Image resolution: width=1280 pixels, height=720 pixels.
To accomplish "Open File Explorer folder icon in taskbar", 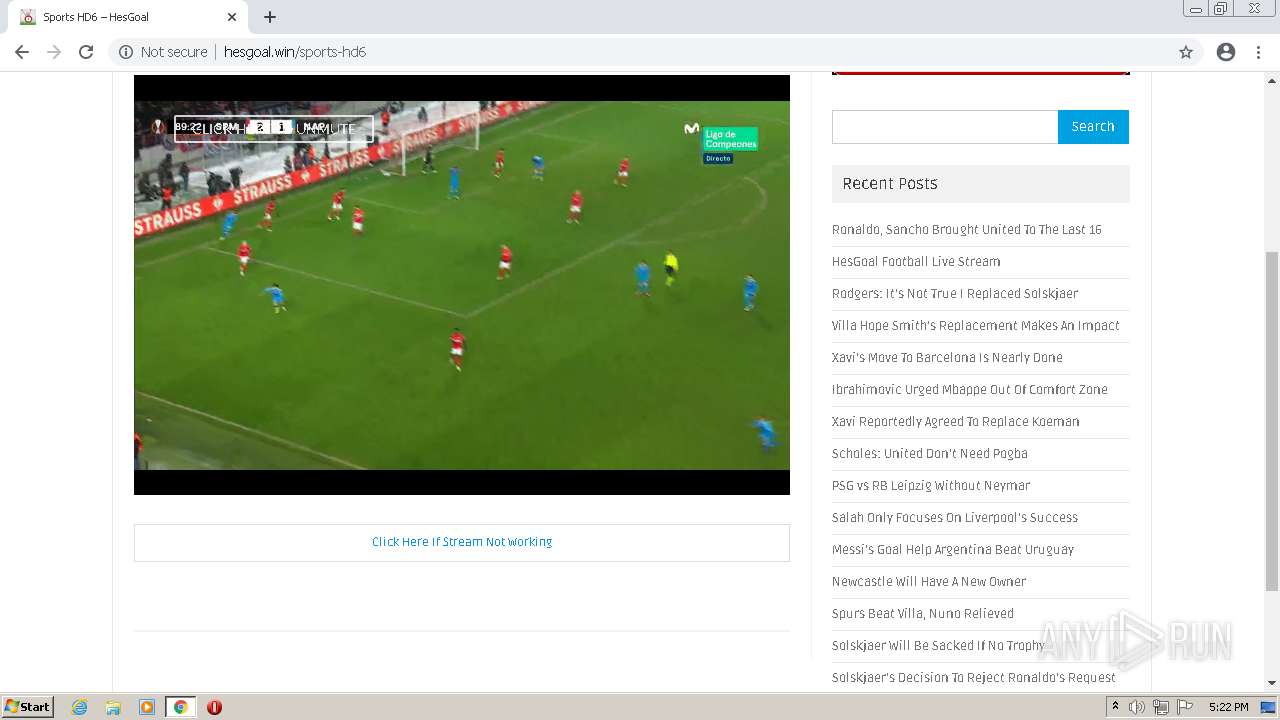I will [x=113, y=707].
